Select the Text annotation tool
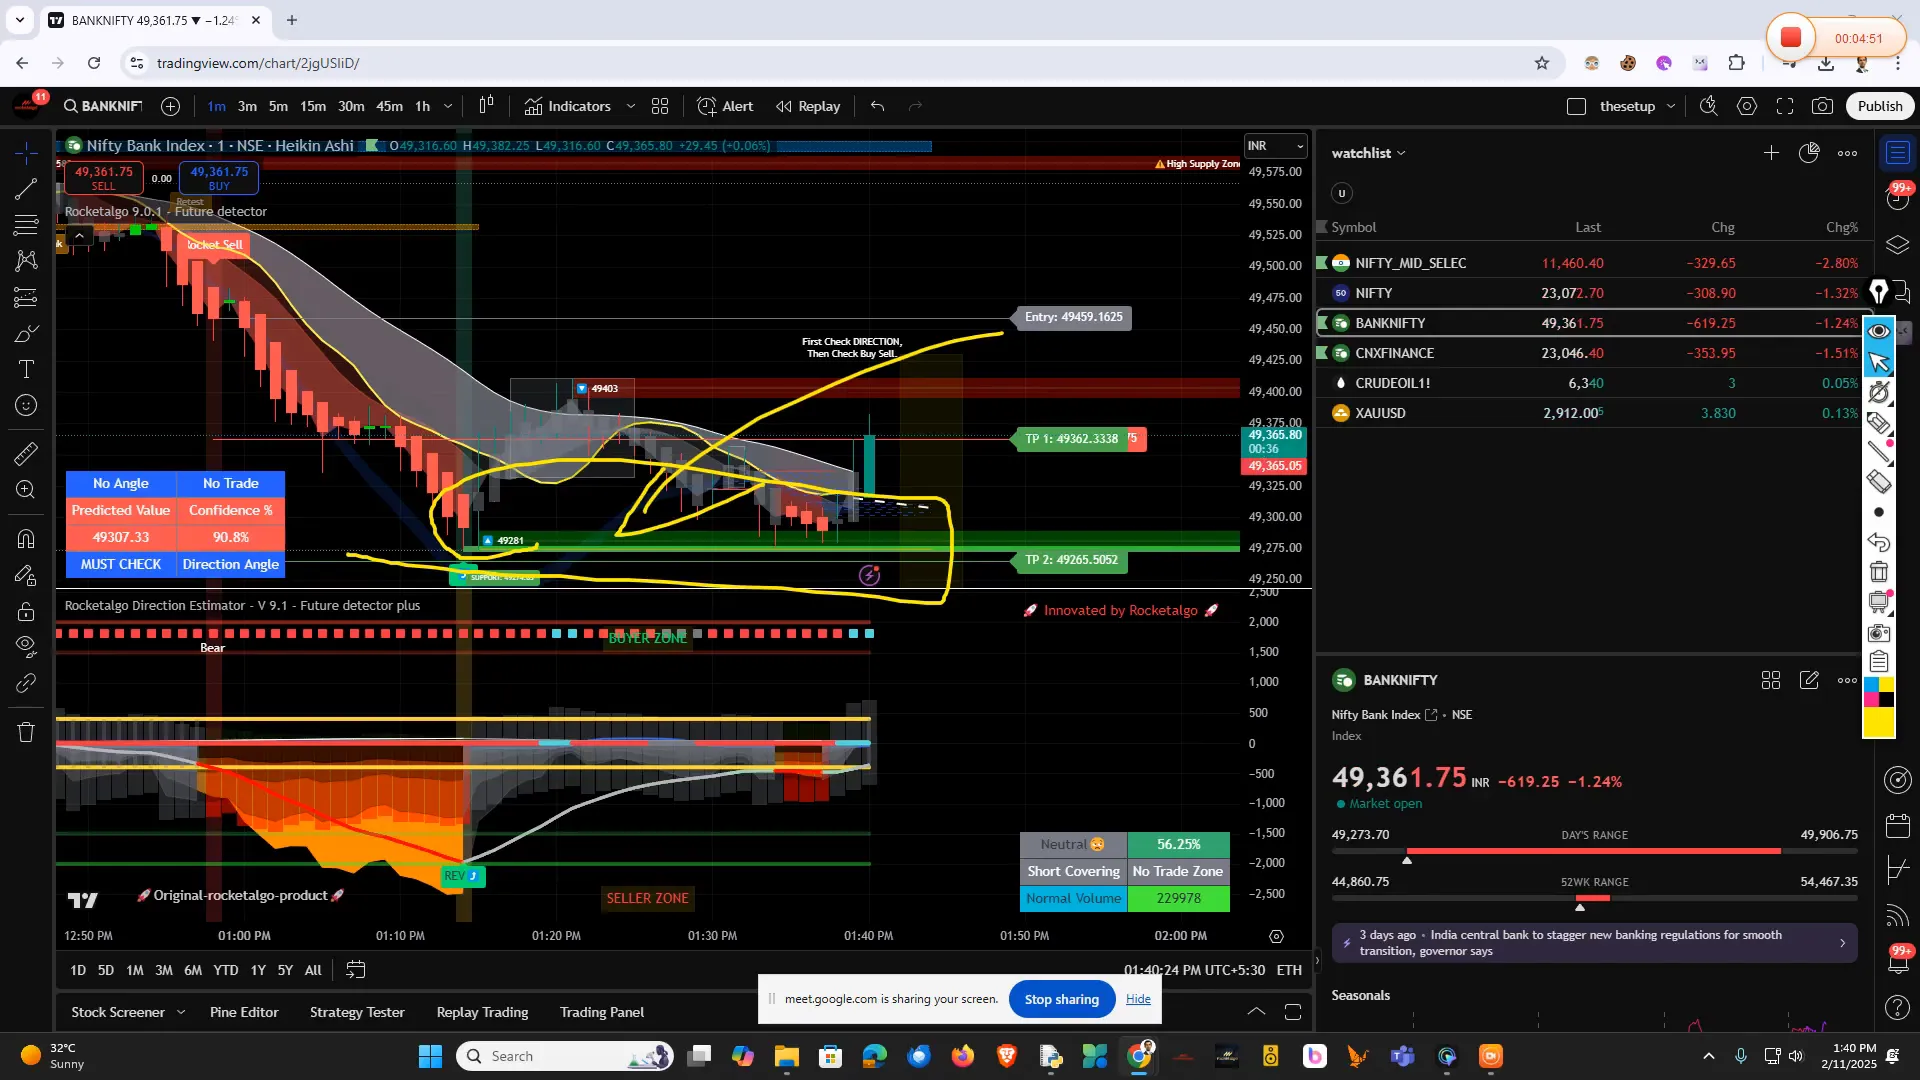The height and width of the screenshot is (1080, 1920). point(26,369)
